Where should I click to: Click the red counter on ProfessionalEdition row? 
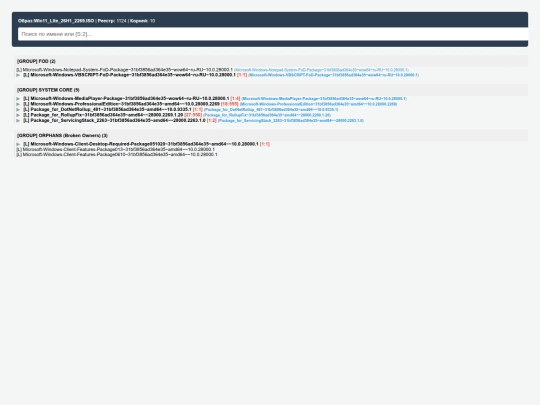[230, 104]
